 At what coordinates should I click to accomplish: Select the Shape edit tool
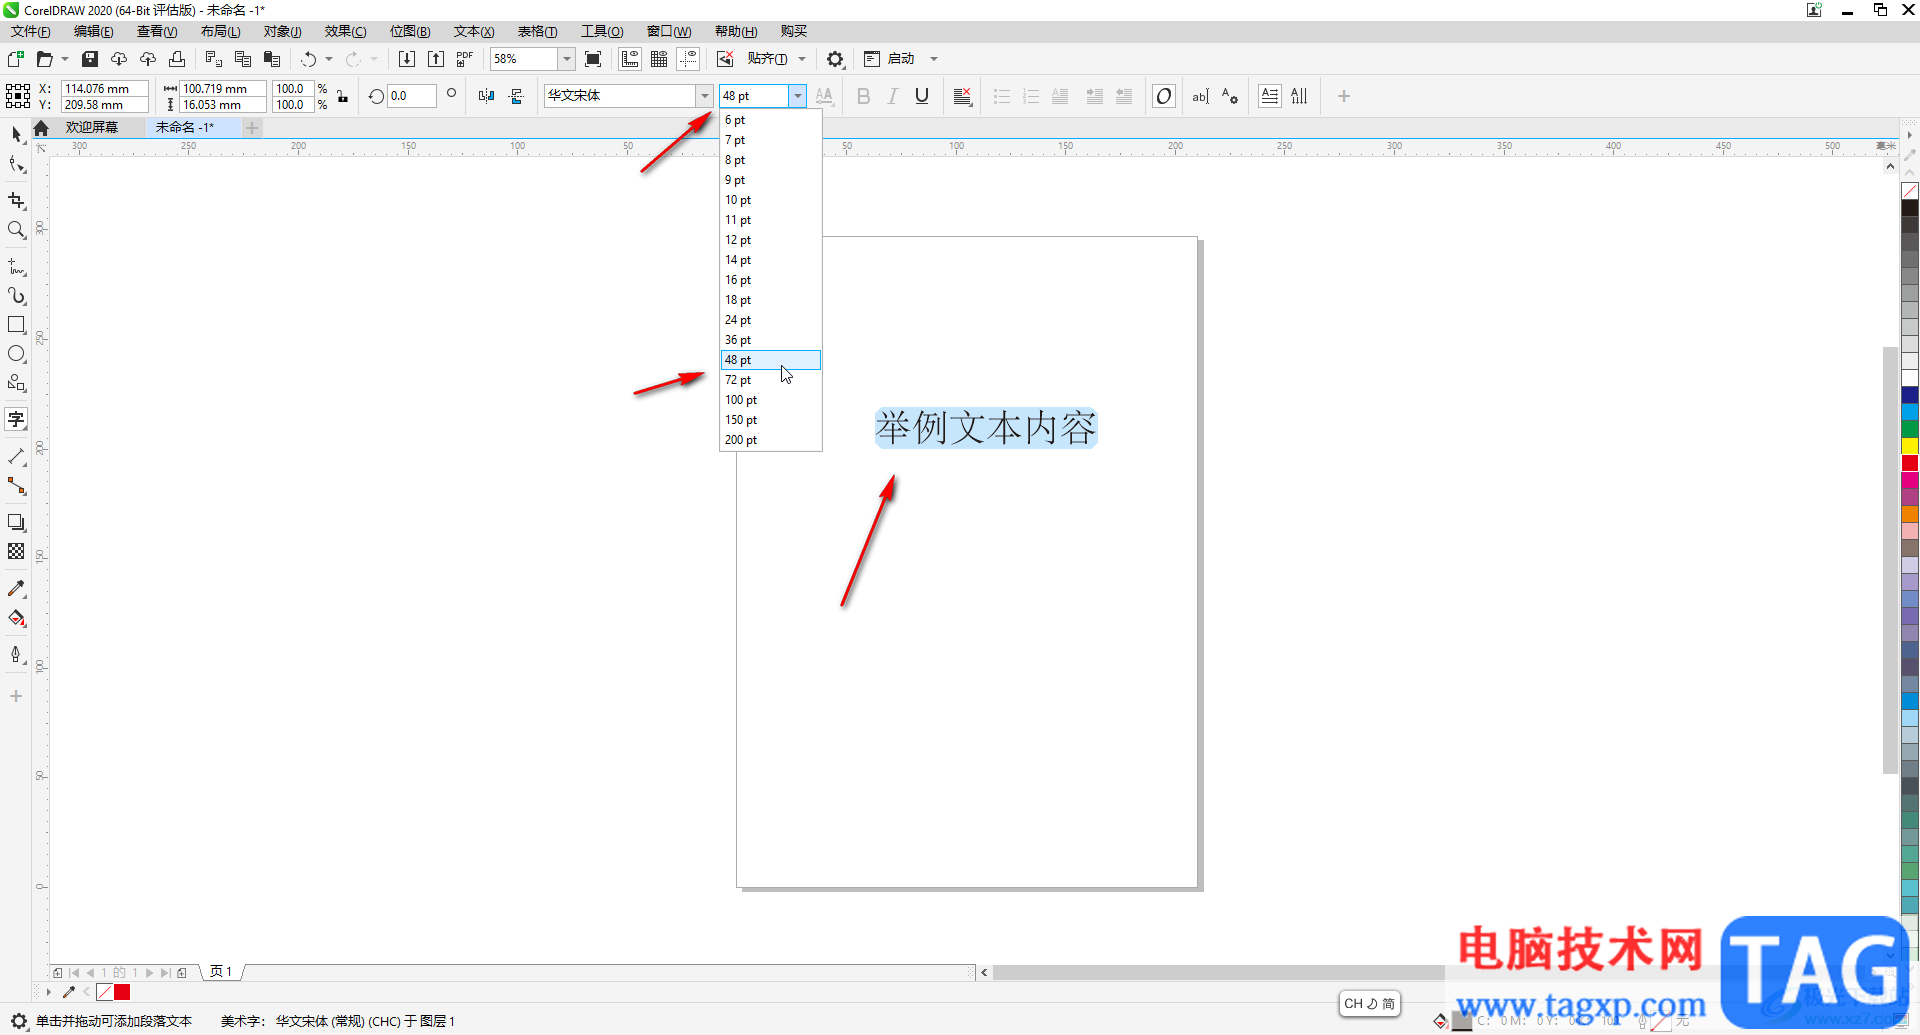pos(16,165)
